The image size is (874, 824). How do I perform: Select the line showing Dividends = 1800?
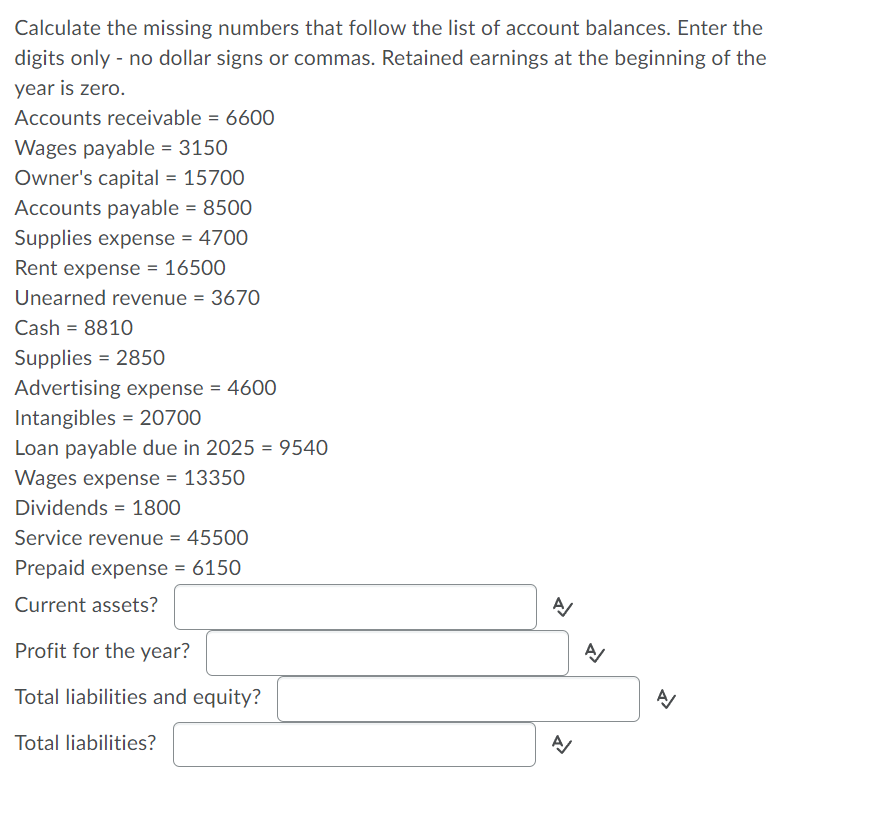(x=97, y=507)
